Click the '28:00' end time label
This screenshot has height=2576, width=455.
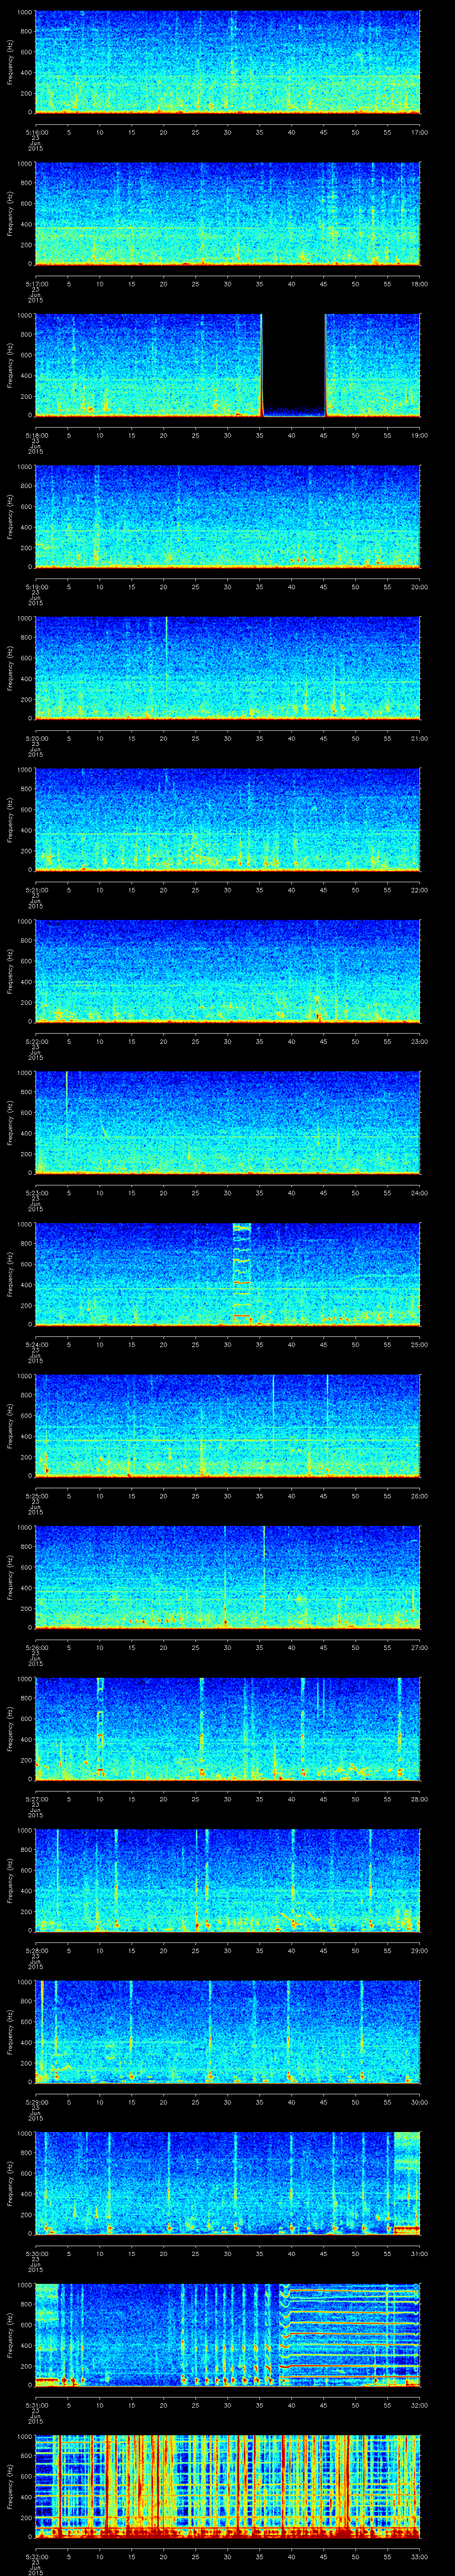coord(419,1799)
